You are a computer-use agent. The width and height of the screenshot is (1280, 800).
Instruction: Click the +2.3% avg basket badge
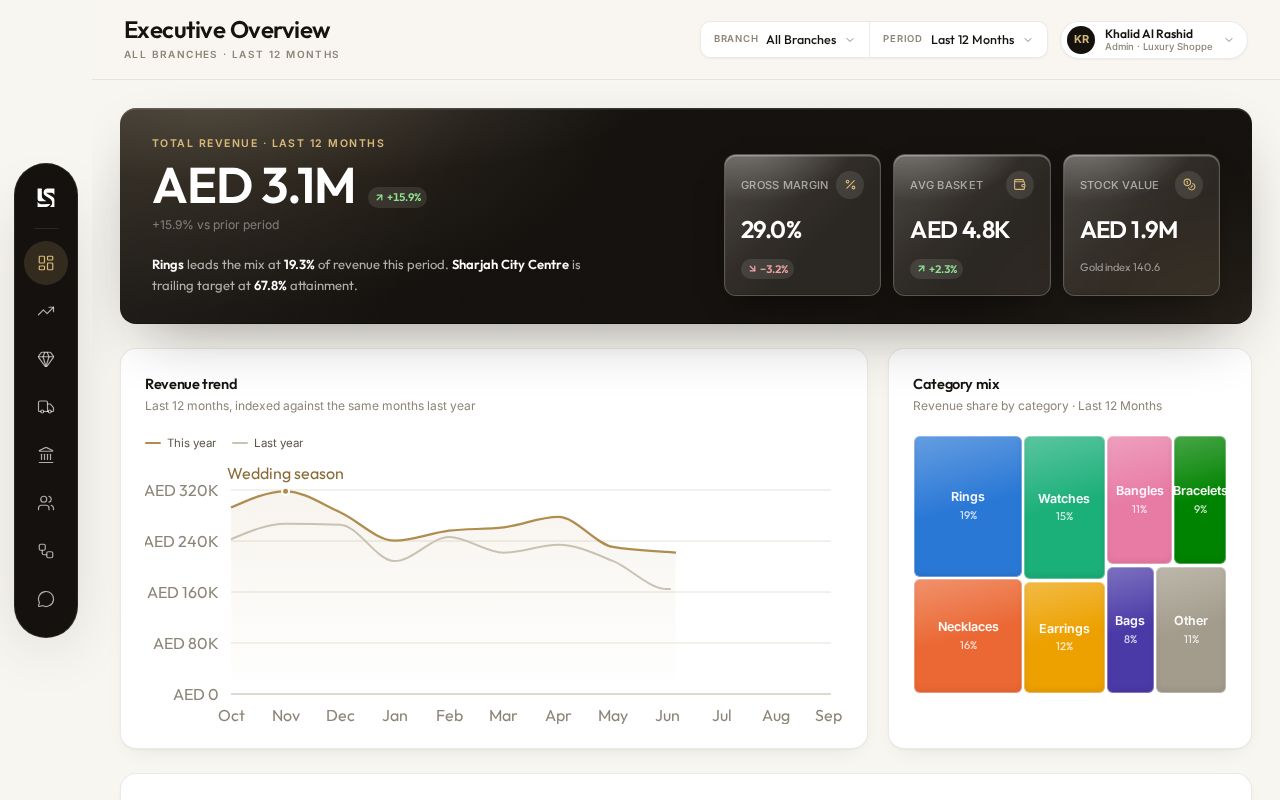tap(936, 269)
